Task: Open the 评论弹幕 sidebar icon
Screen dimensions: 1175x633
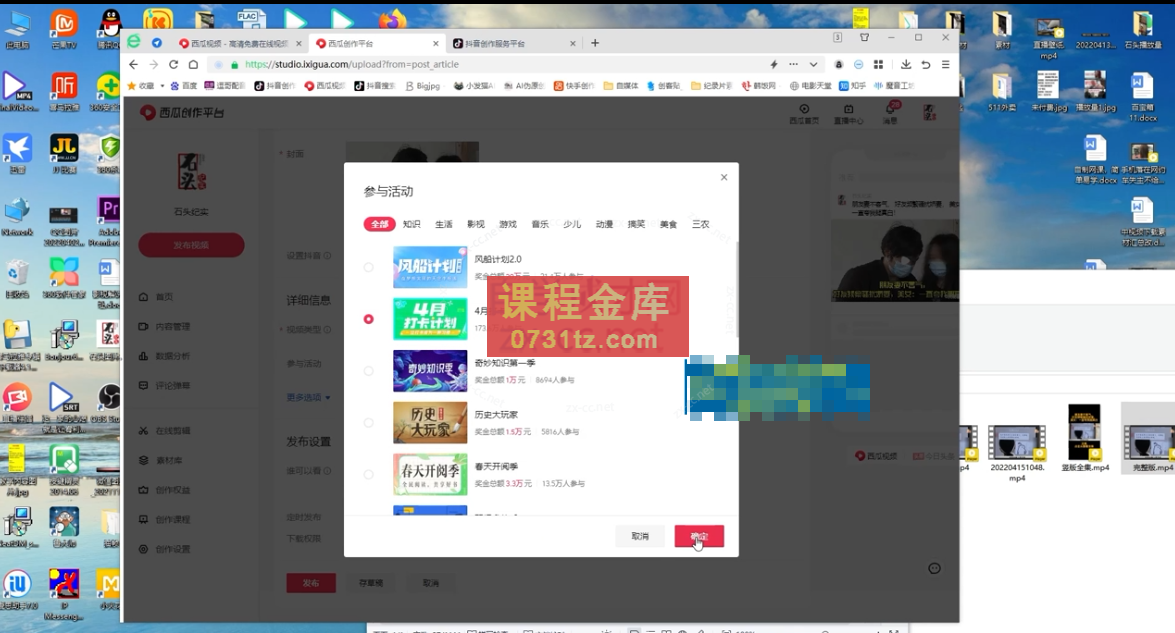Action: tap(143, 386)
